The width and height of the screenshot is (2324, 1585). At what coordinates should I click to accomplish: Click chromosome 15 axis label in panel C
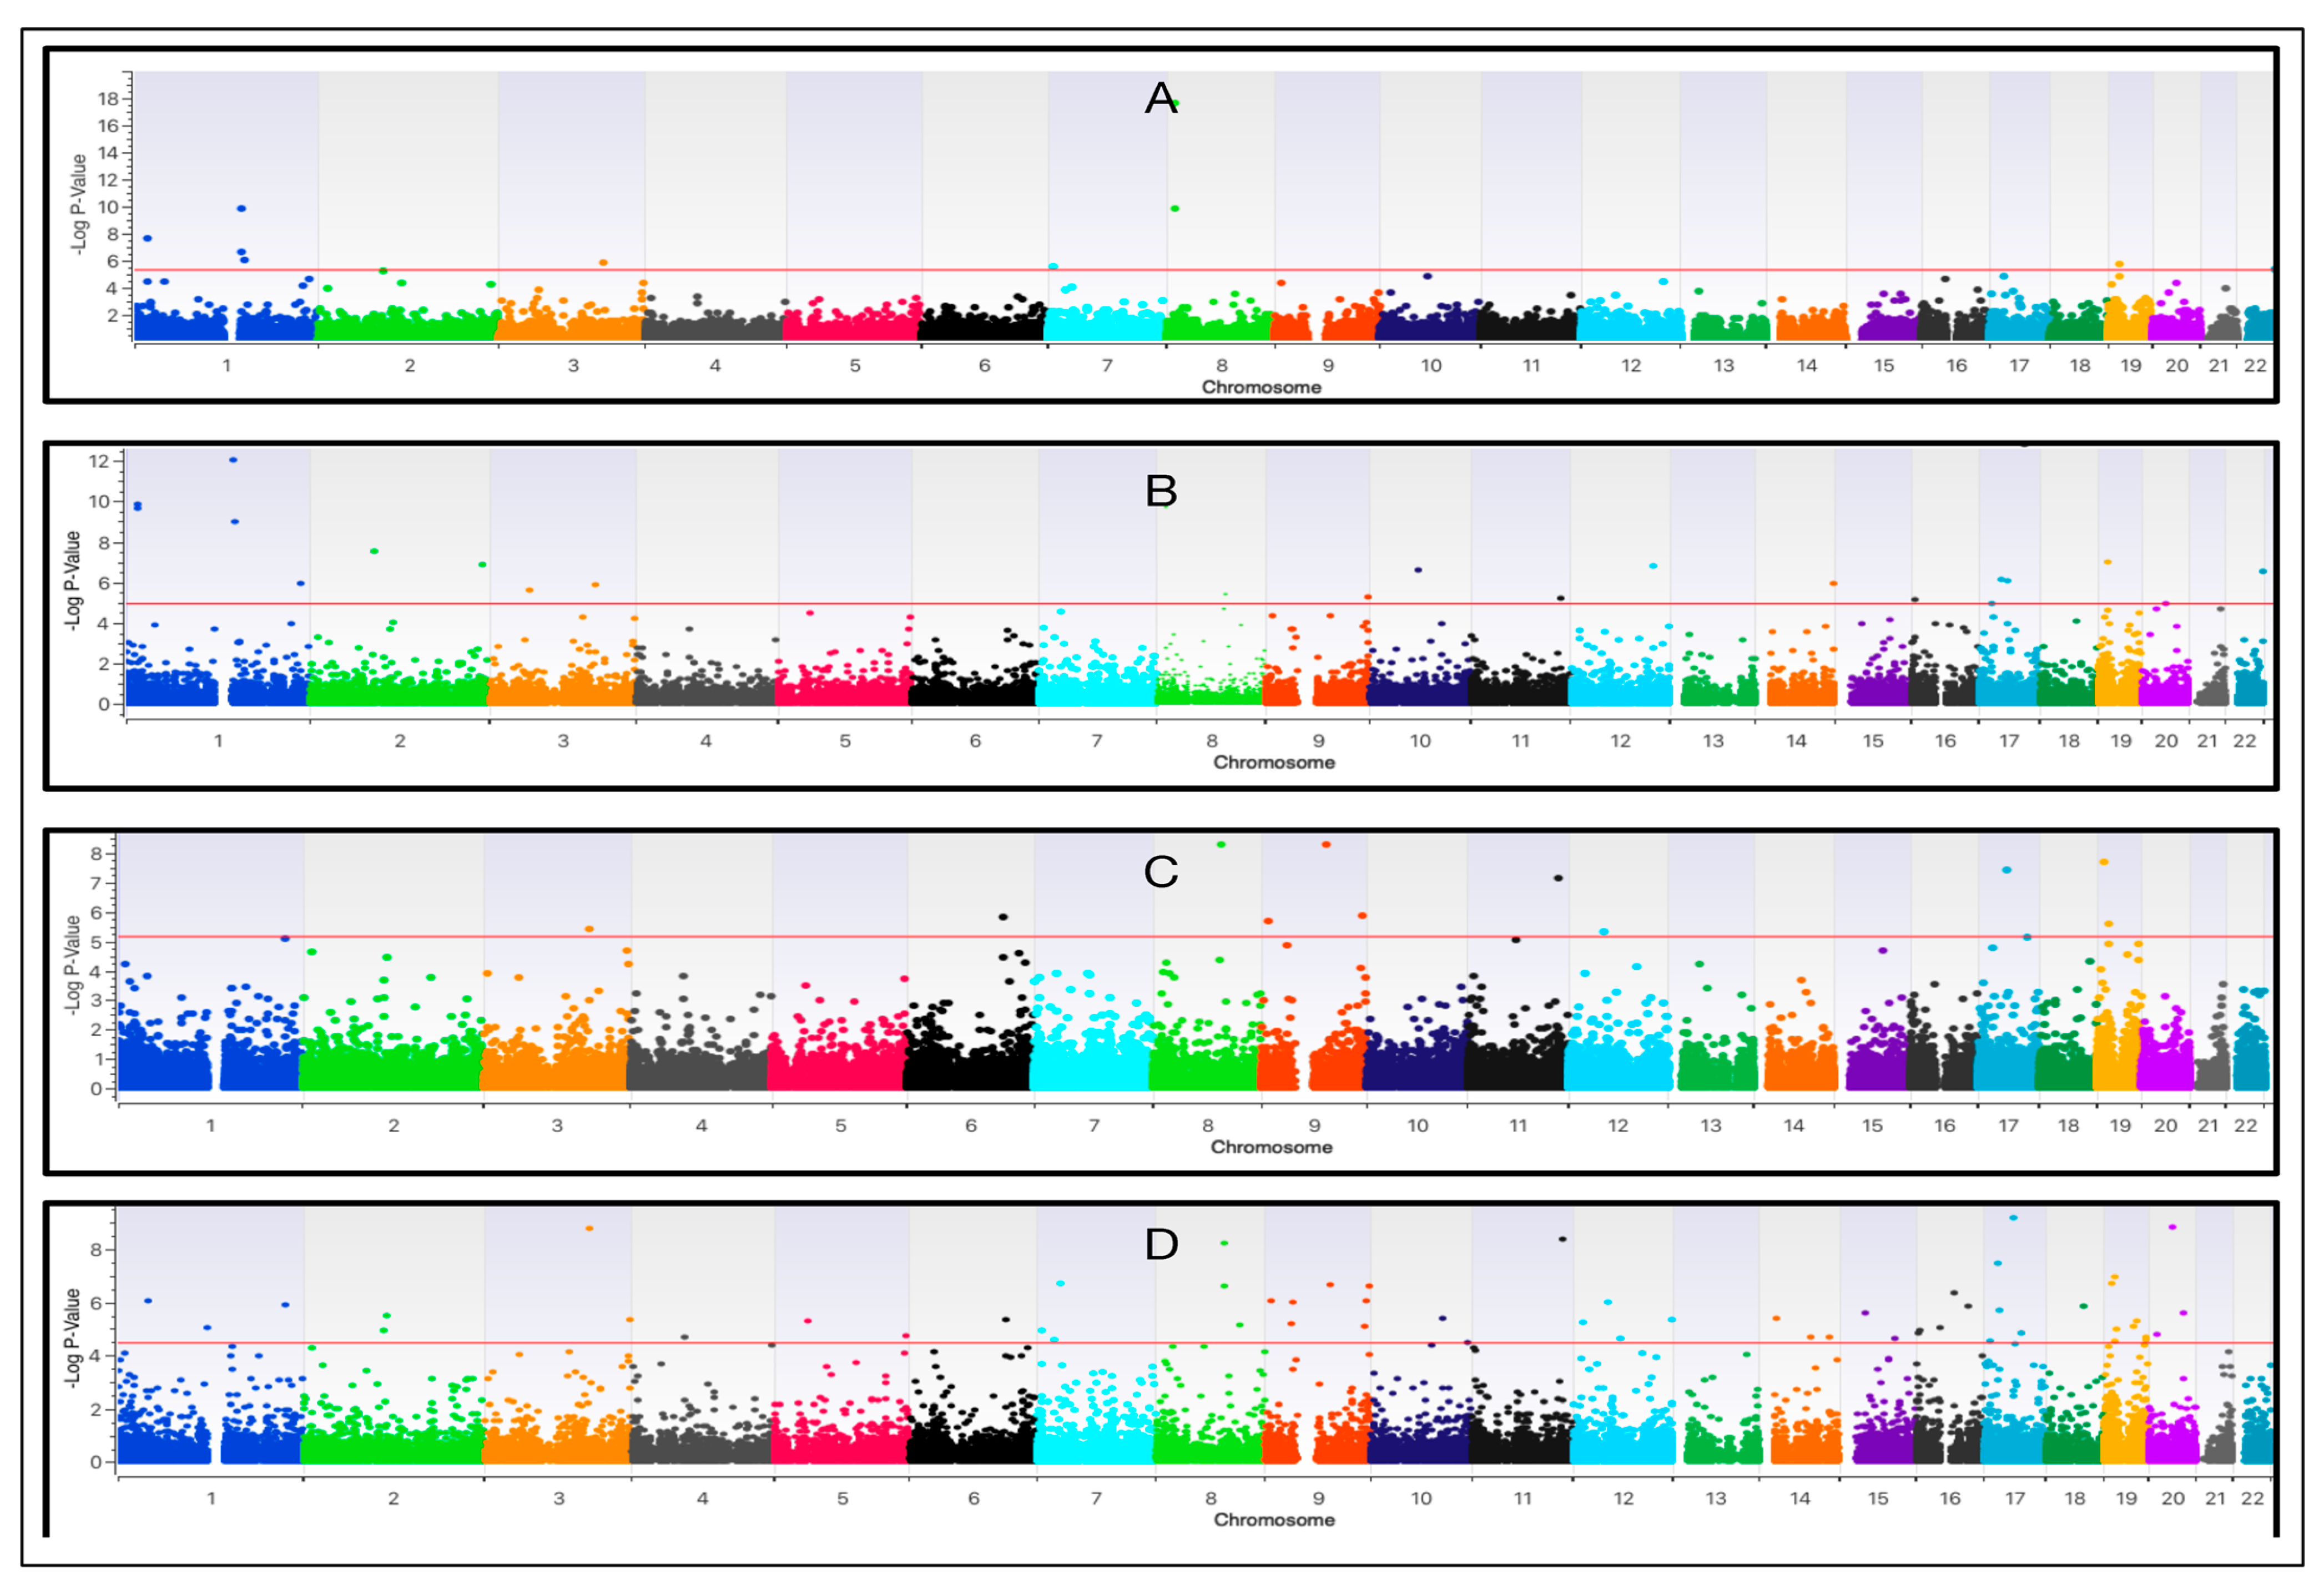(x=1873, y=1126)
